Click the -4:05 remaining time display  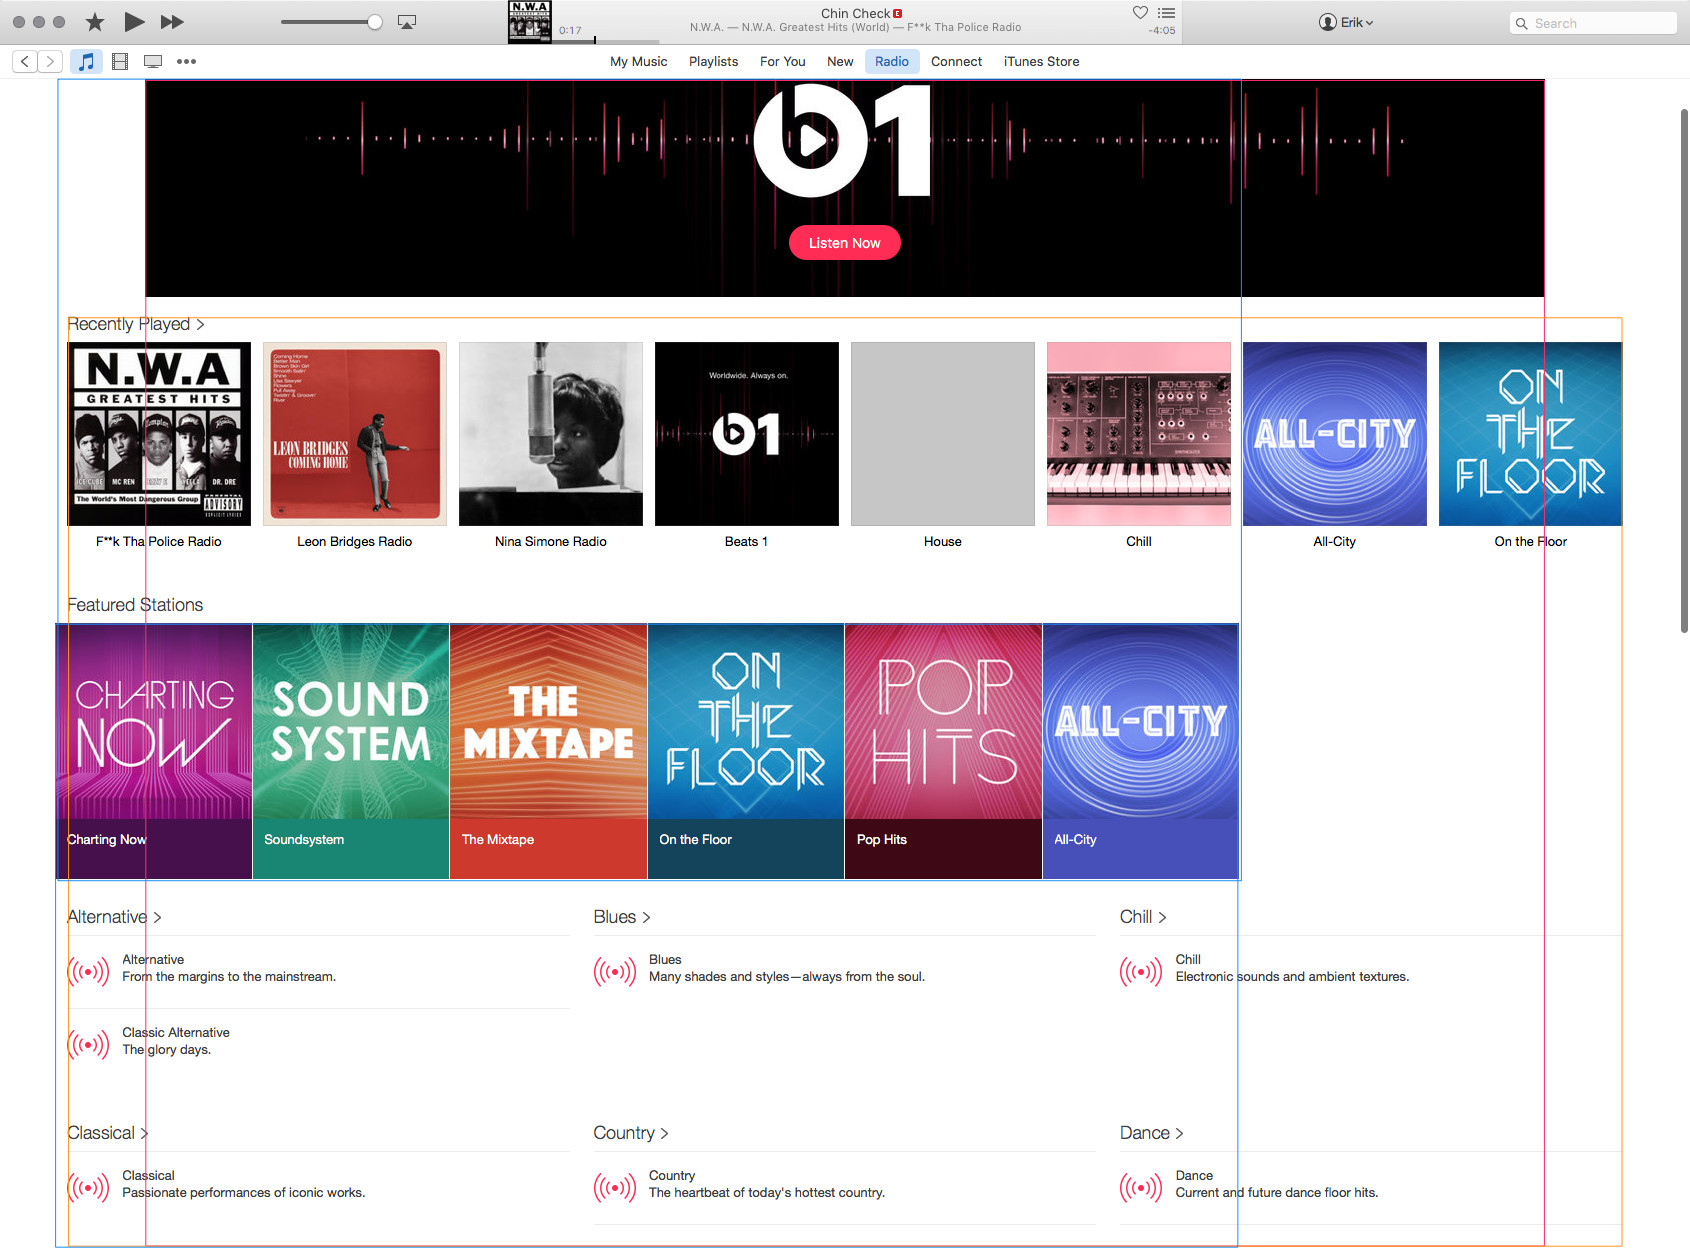coord(1162,31)
